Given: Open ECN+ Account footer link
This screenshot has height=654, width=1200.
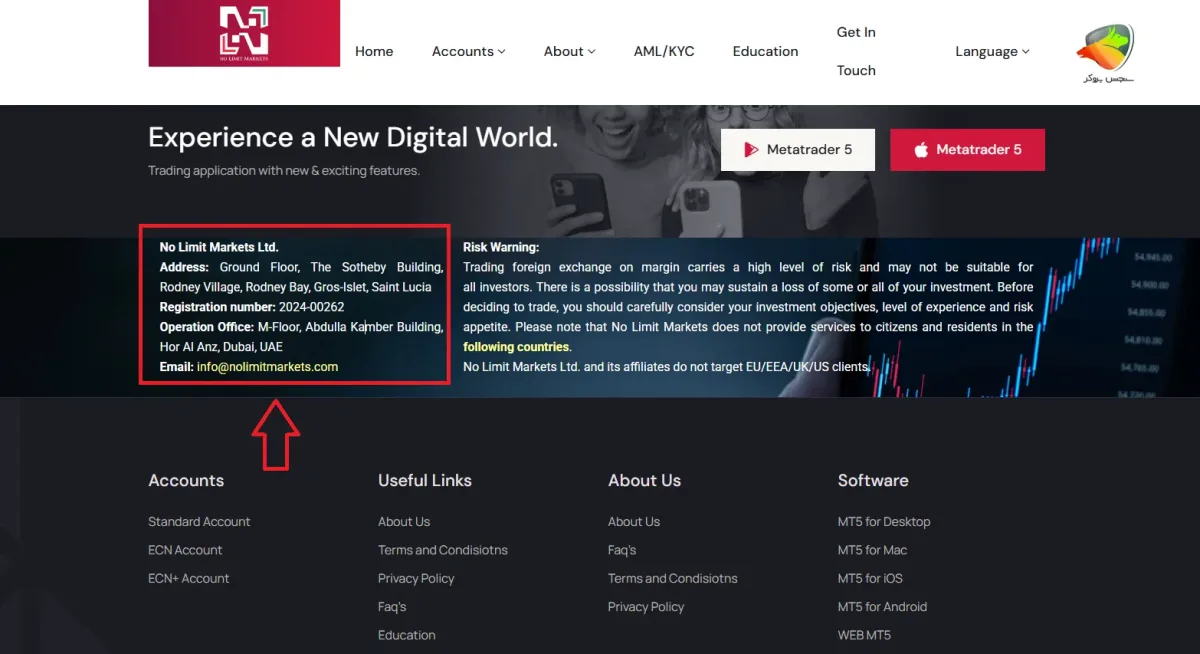Looking at the screenshot, I should [x=188, y=578].
